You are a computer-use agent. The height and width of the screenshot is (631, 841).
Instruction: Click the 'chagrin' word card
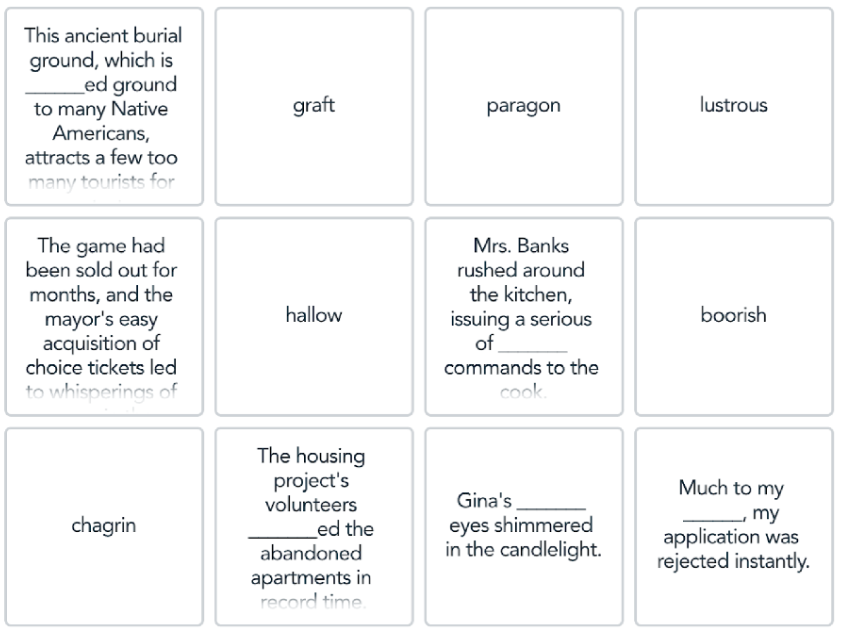coord(103,525)
